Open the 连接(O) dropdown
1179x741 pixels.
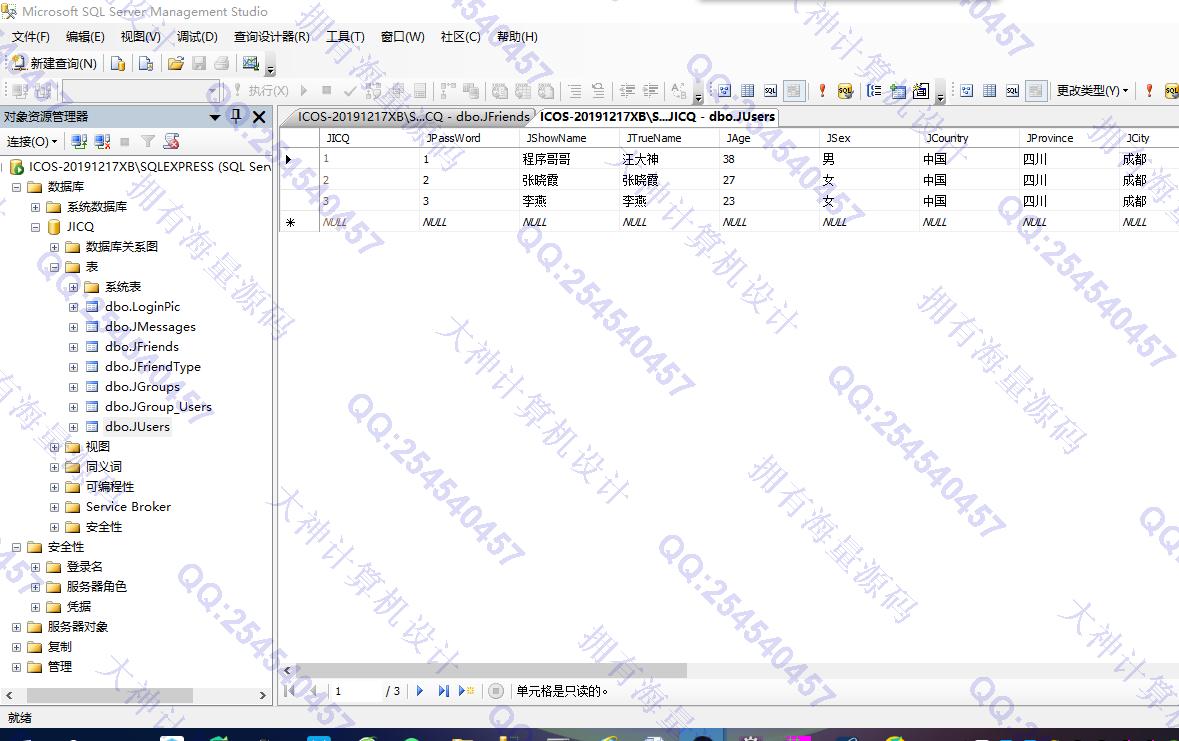point(32,141)
